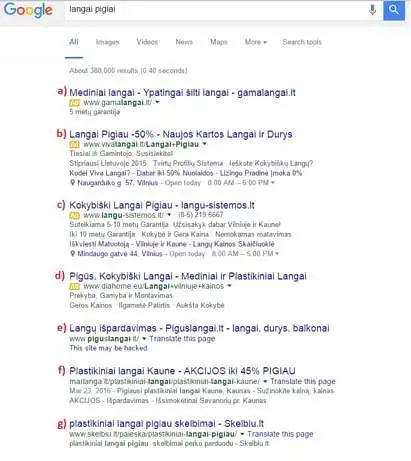Open 'Langai Pigiau -50%' ad result
Screen dimensions: 411x461
click(181, 134)
